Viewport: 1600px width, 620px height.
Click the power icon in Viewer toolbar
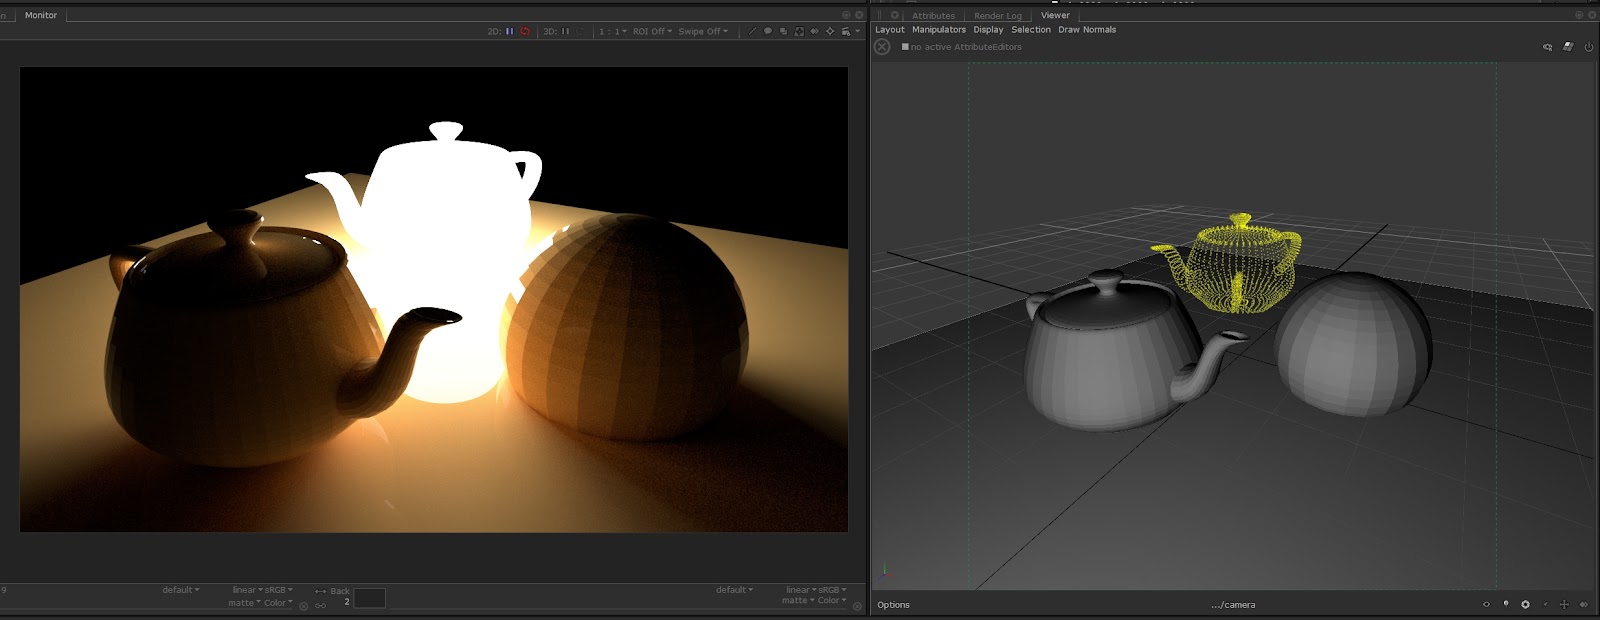[x=1588, y=47]
